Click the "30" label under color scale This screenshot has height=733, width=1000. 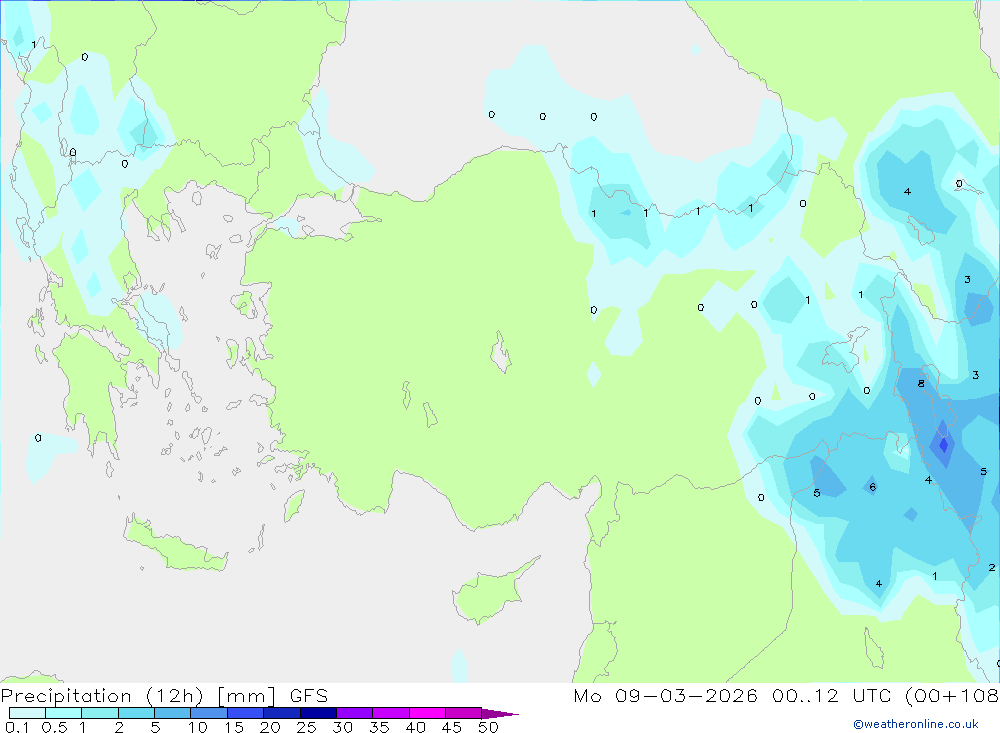click(x=342, y=727)
